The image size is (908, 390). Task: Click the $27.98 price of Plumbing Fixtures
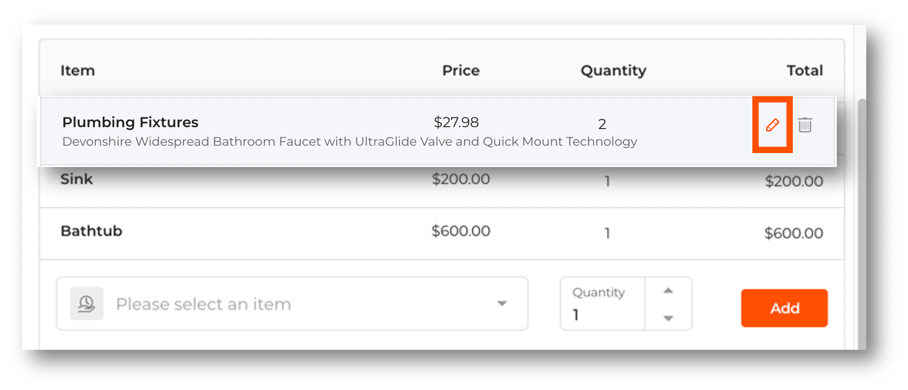pyautogui.click(x=456, y=122)
